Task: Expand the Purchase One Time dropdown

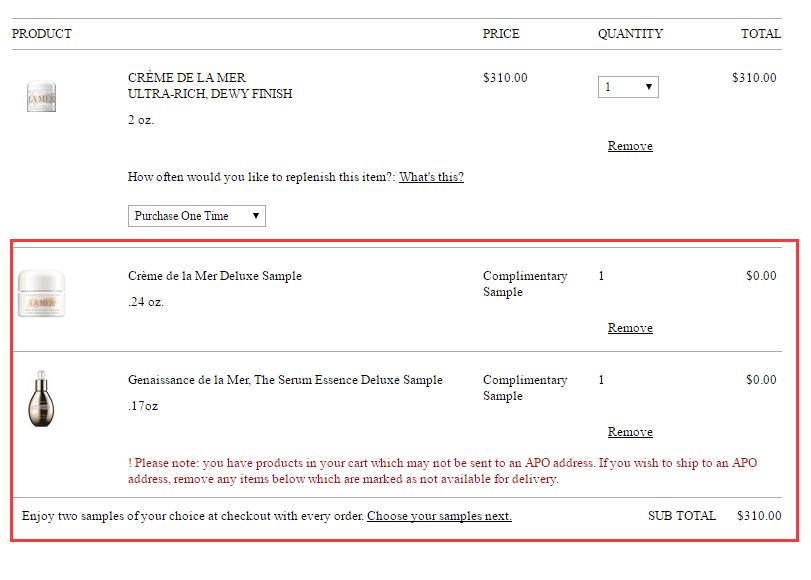Action: [197, 216]
